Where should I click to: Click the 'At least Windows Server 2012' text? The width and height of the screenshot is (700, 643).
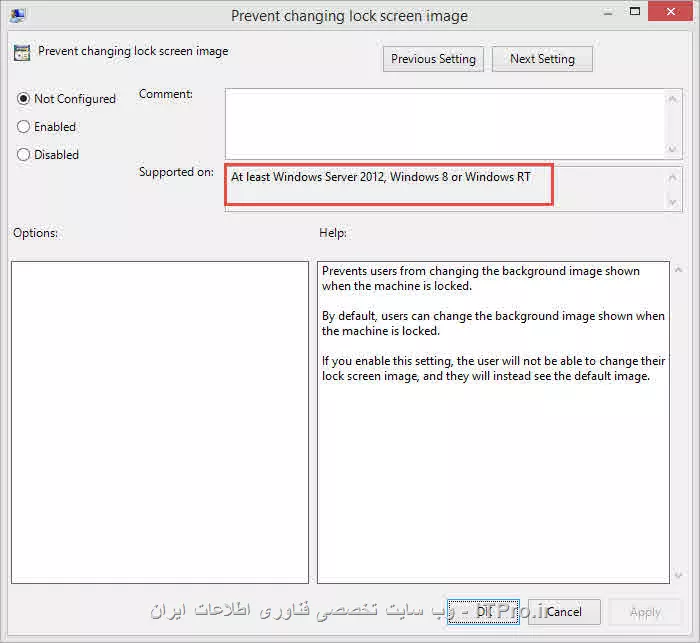pyautogui.click(x=381, y=177)
